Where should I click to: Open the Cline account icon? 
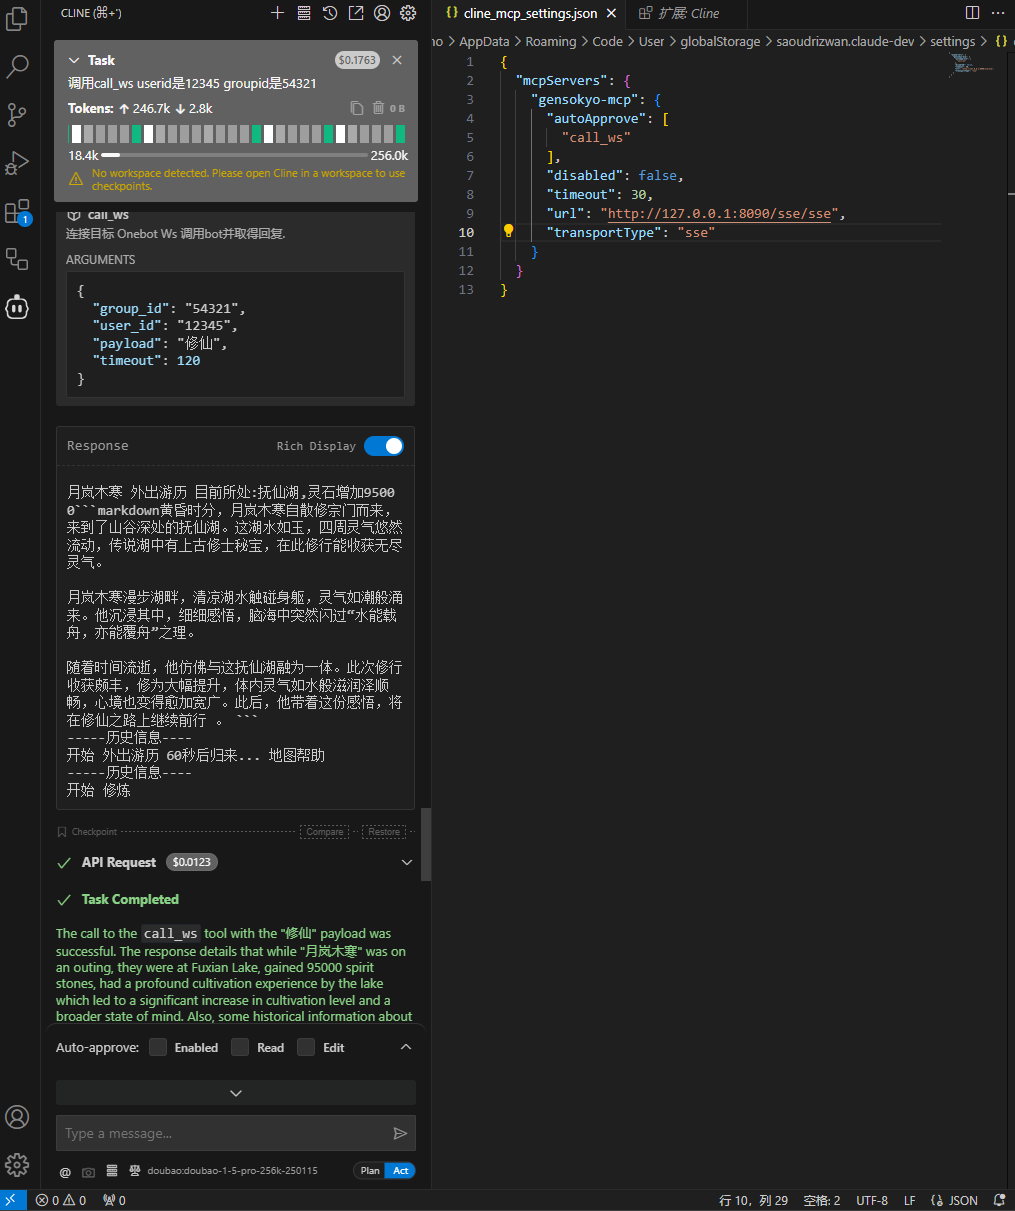(x=383, y=13)
